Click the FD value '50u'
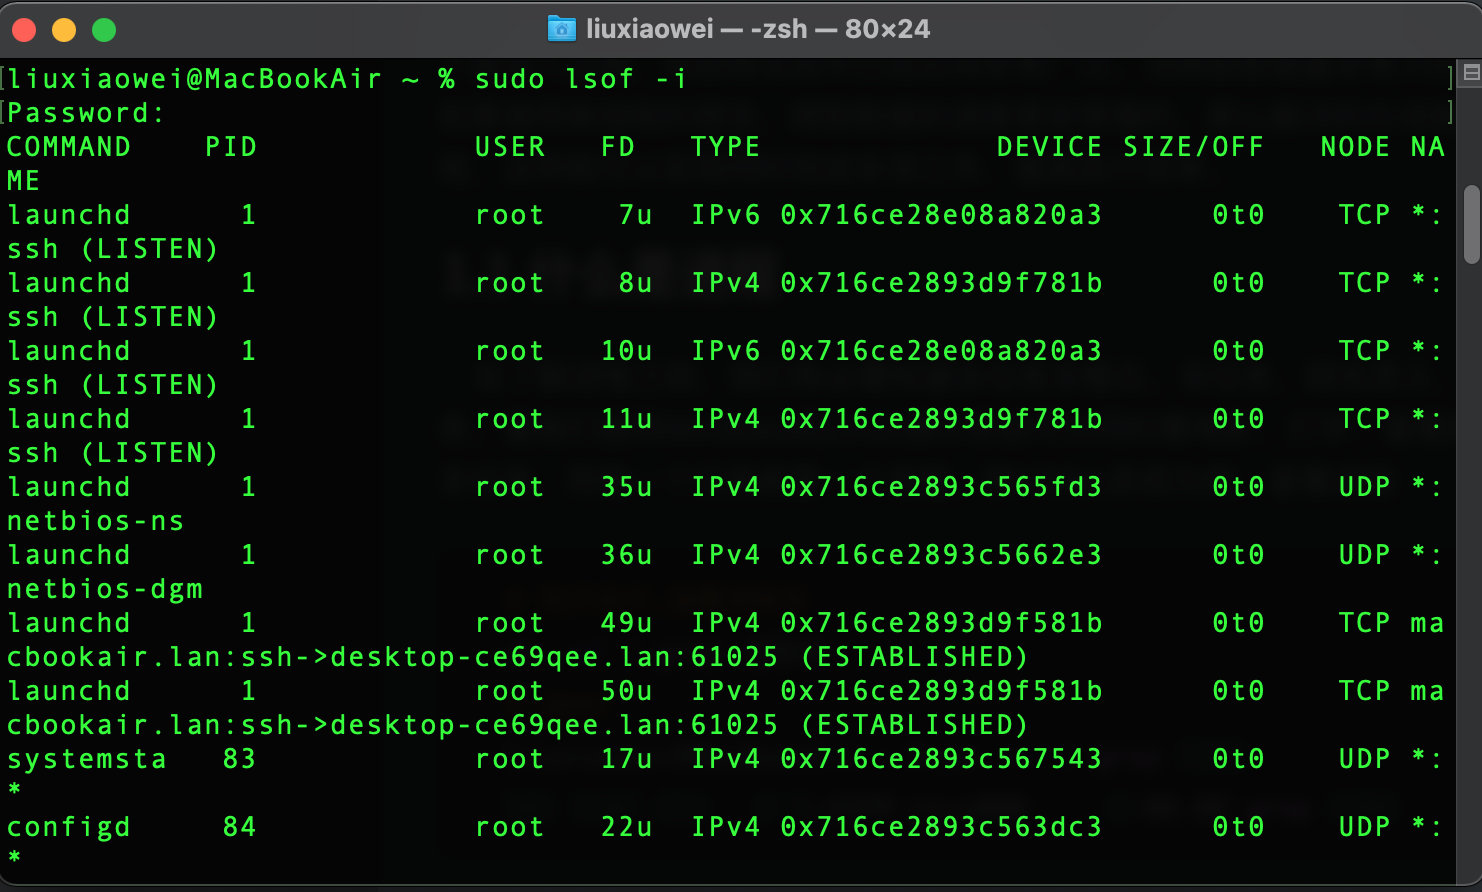Viewport: 1482px width, 892px height. click(x=627, y=691)
